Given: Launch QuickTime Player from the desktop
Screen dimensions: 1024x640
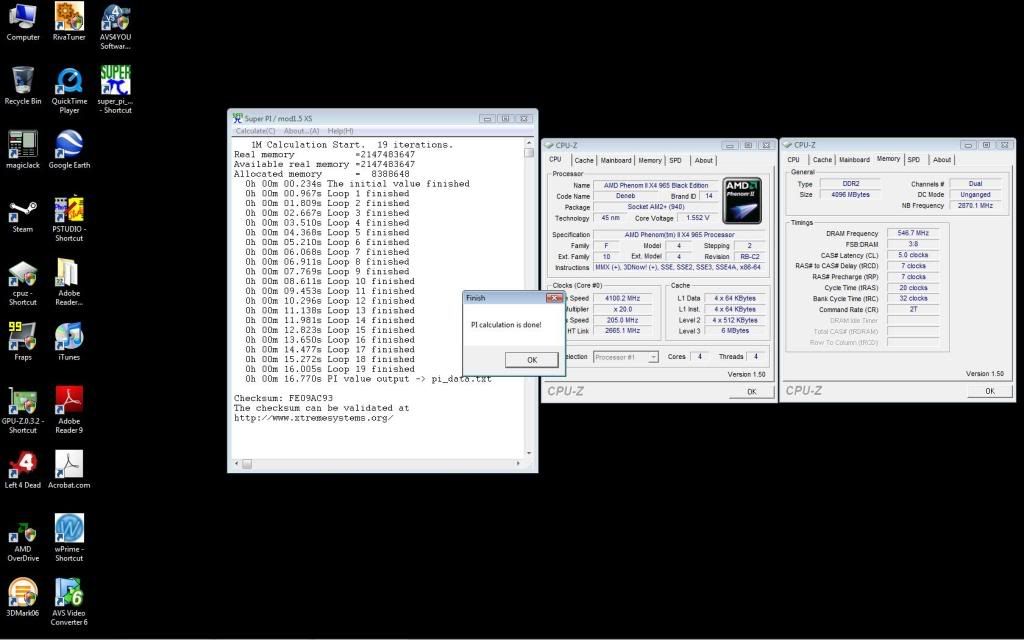Looking at the screenshot, I should 69,90.
